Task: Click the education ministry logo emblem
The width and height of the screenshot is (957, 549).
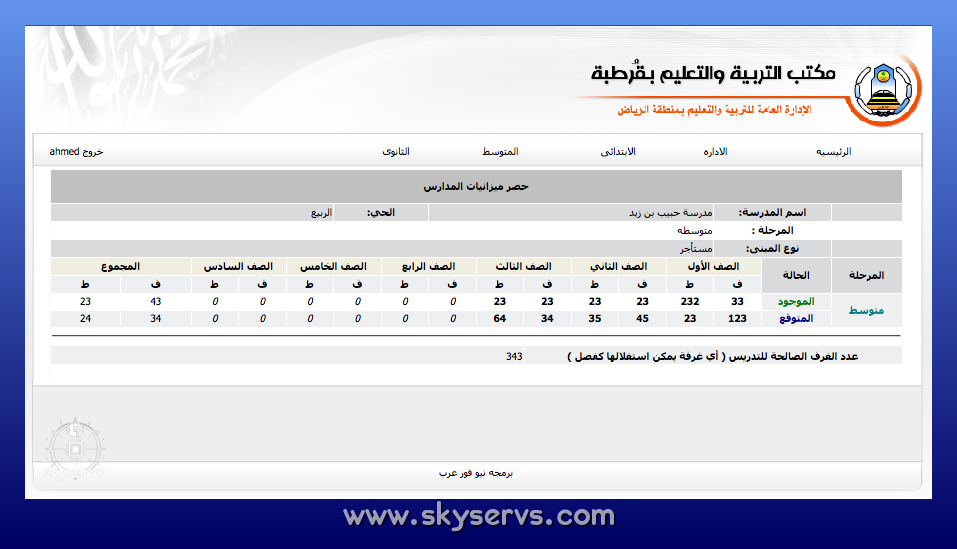Action: pyautogui.click(x=883, y=92)
